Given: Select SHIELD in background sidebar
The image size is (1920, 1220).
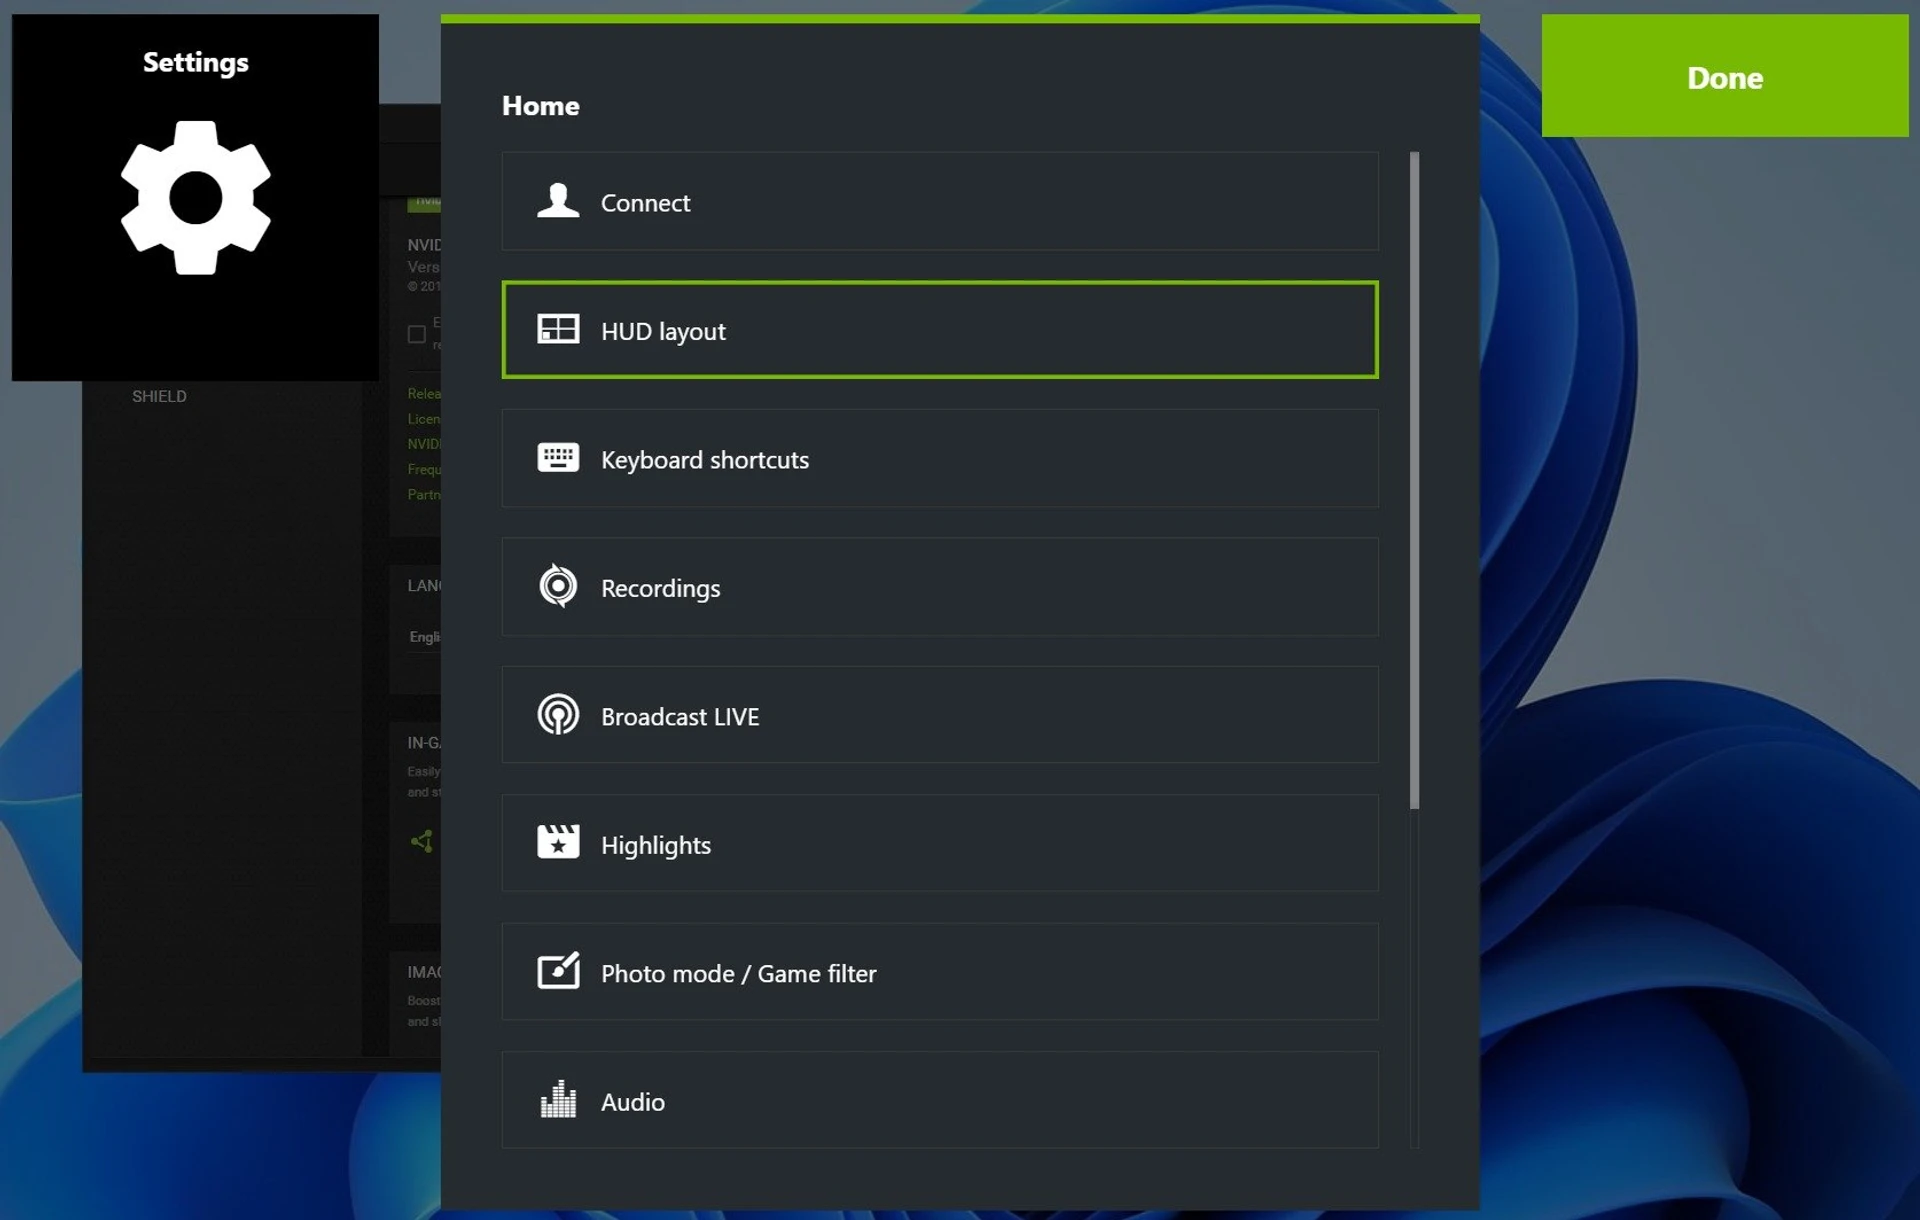Looking at the screenshot, I should point(160,396).
